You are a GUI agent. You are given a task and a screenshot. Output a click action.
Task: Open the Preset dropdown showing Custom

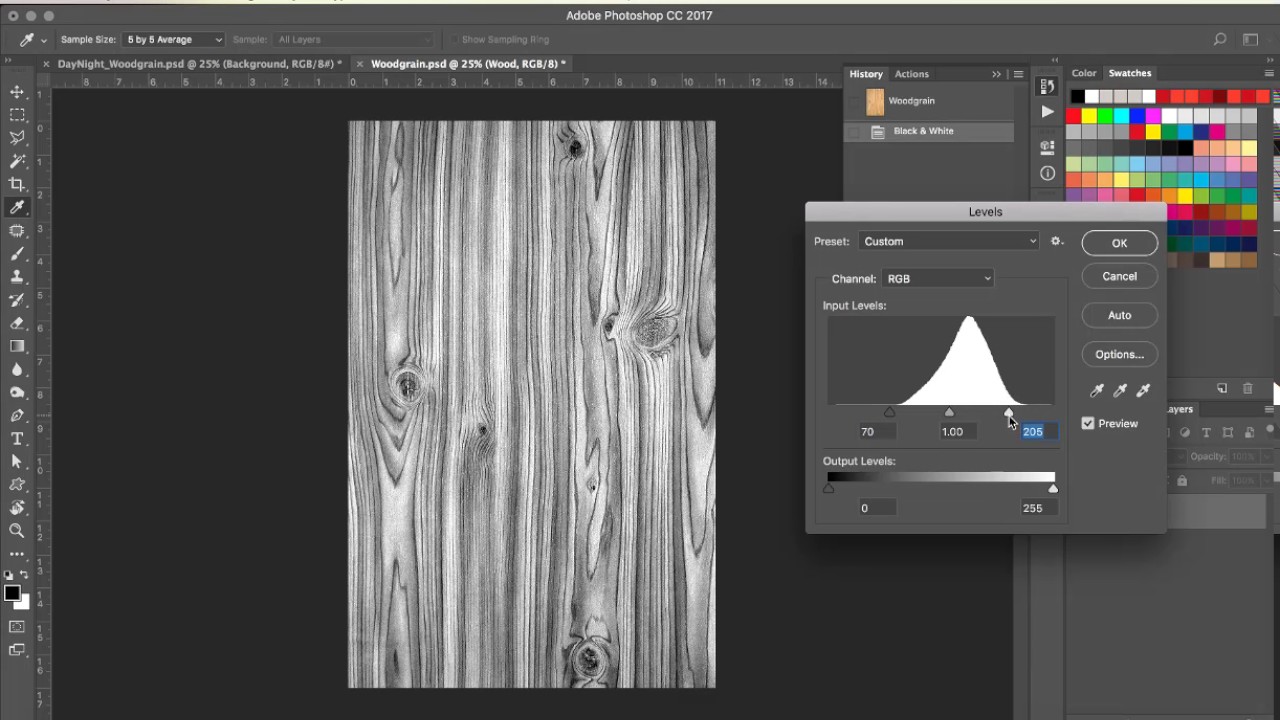click(949, 241)
